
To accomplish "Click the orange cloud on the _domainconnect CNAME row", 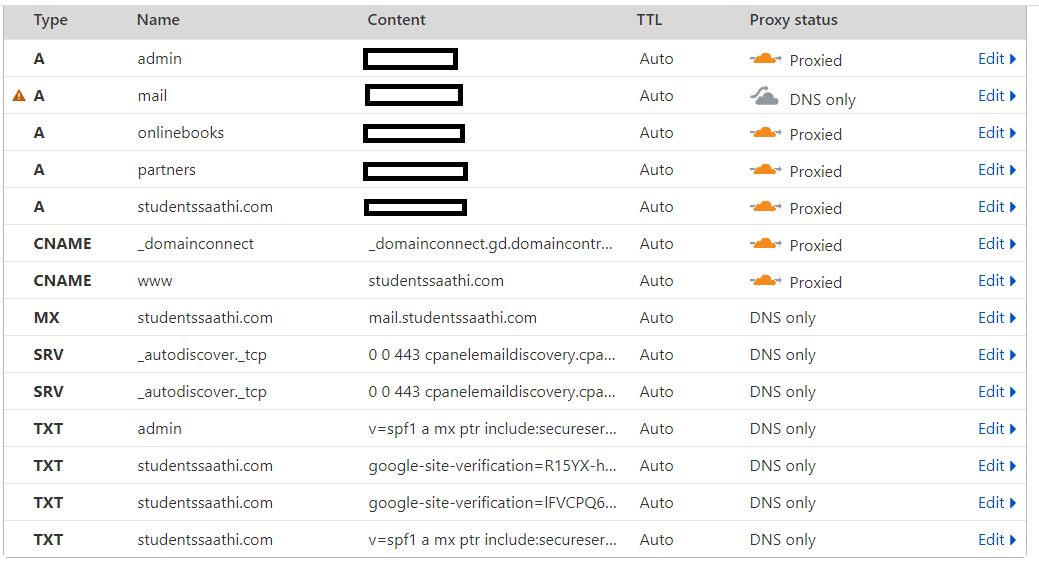I will click(765, 244).
